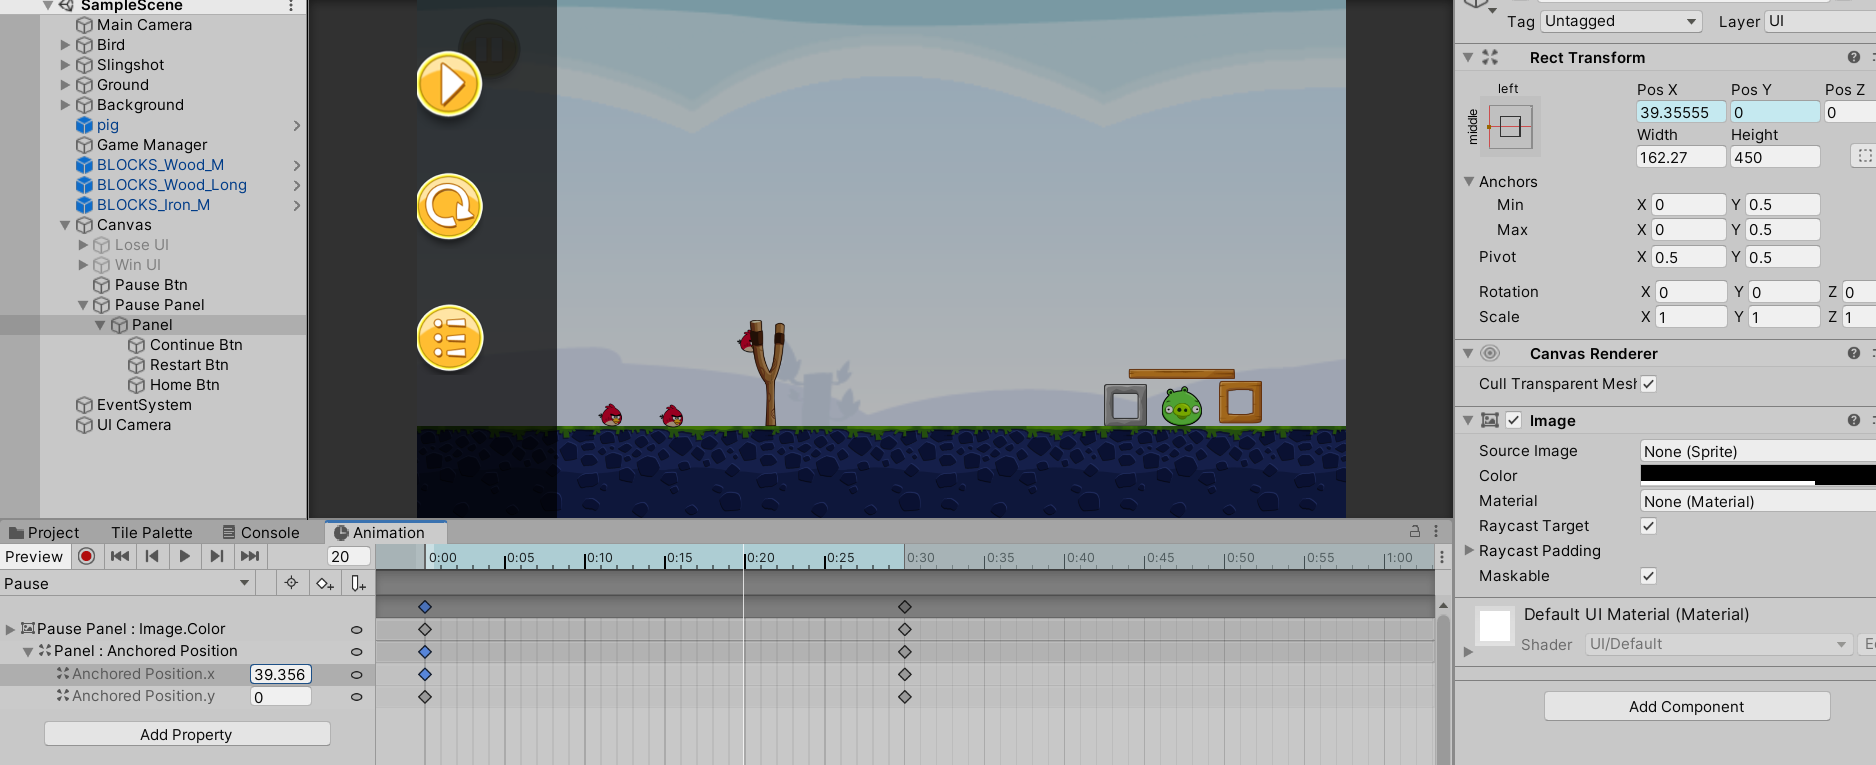Screen dimensions: 1876x765
Task: Open keyframe options for Pause Panel Image.Color row
Action: coord(356,630)
